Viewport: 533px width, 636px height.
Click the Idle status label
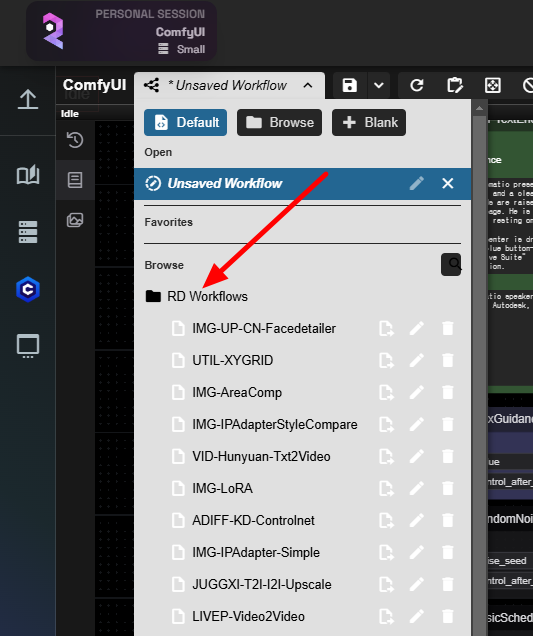click(70, 114)
